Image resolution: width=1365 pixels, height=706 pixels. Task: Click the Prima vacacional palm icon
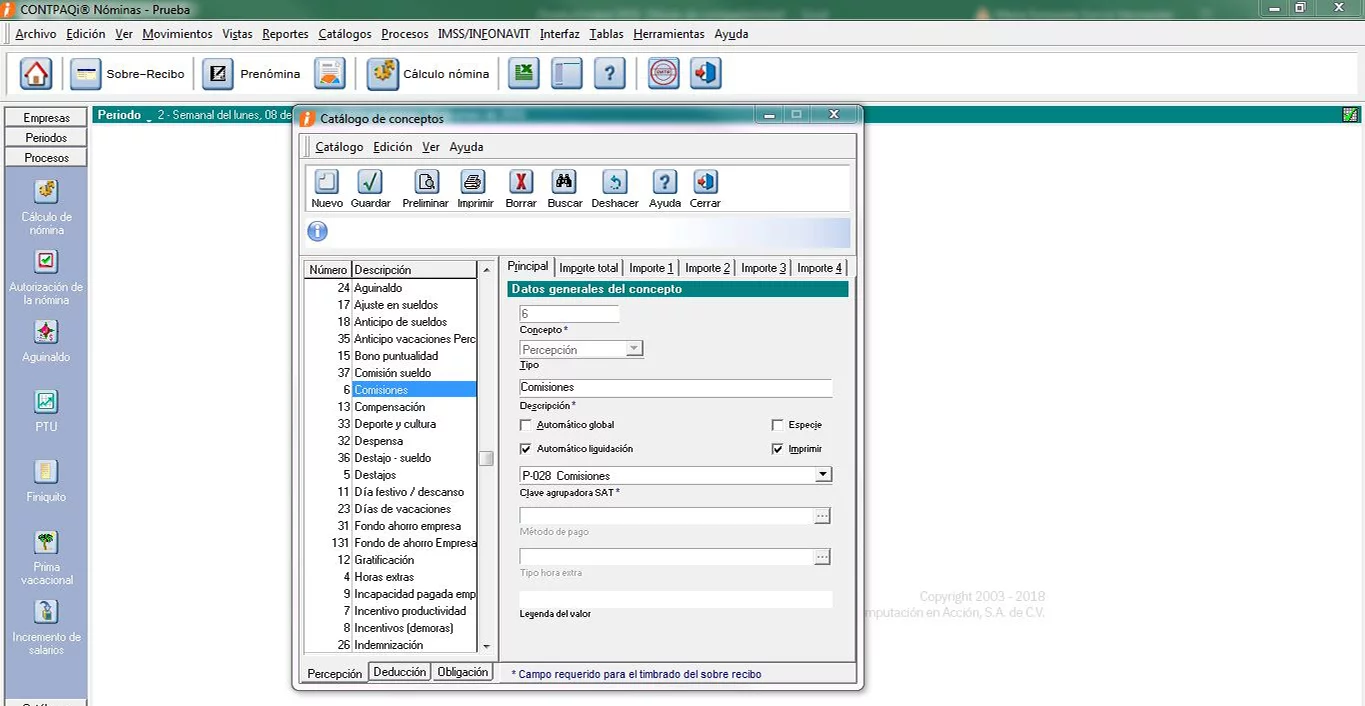pos(46,543)
